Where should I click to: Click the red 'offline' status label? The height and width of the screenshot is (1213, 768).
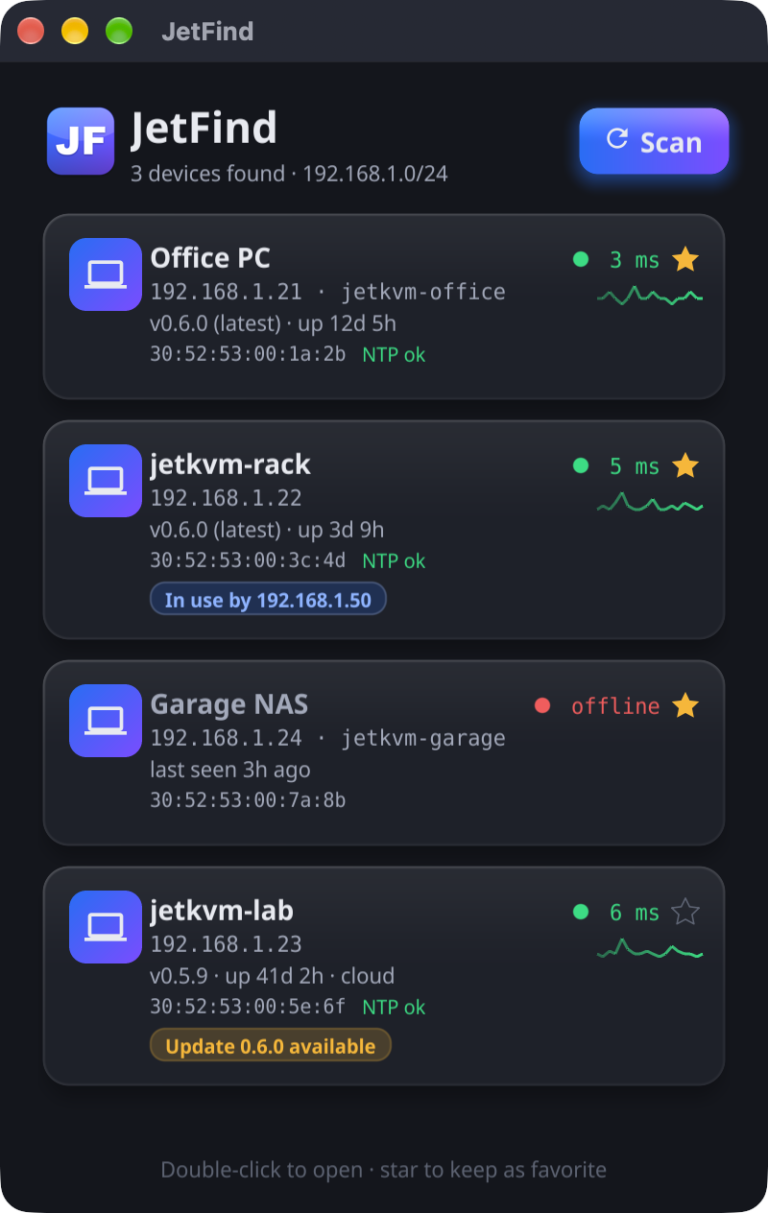tap(615, 706)
